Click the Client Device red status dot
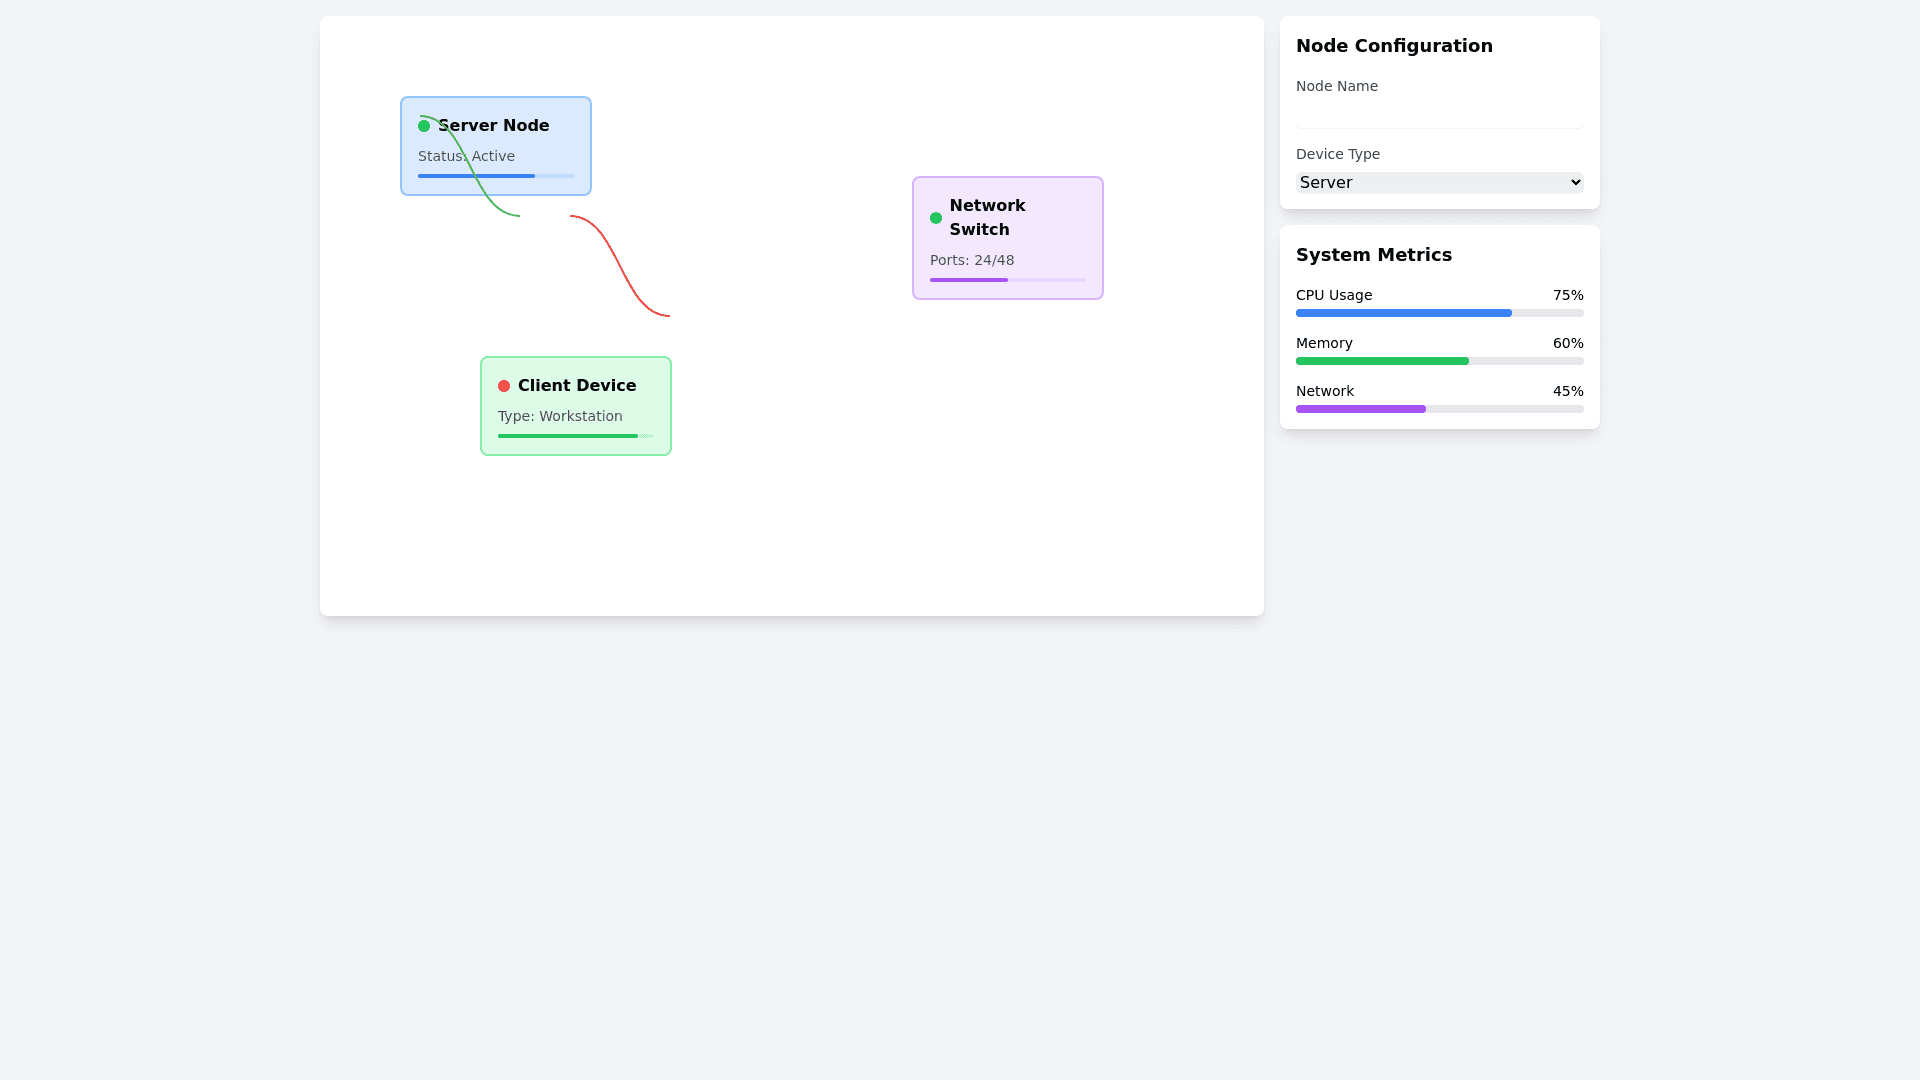 [x=504, y=386]
